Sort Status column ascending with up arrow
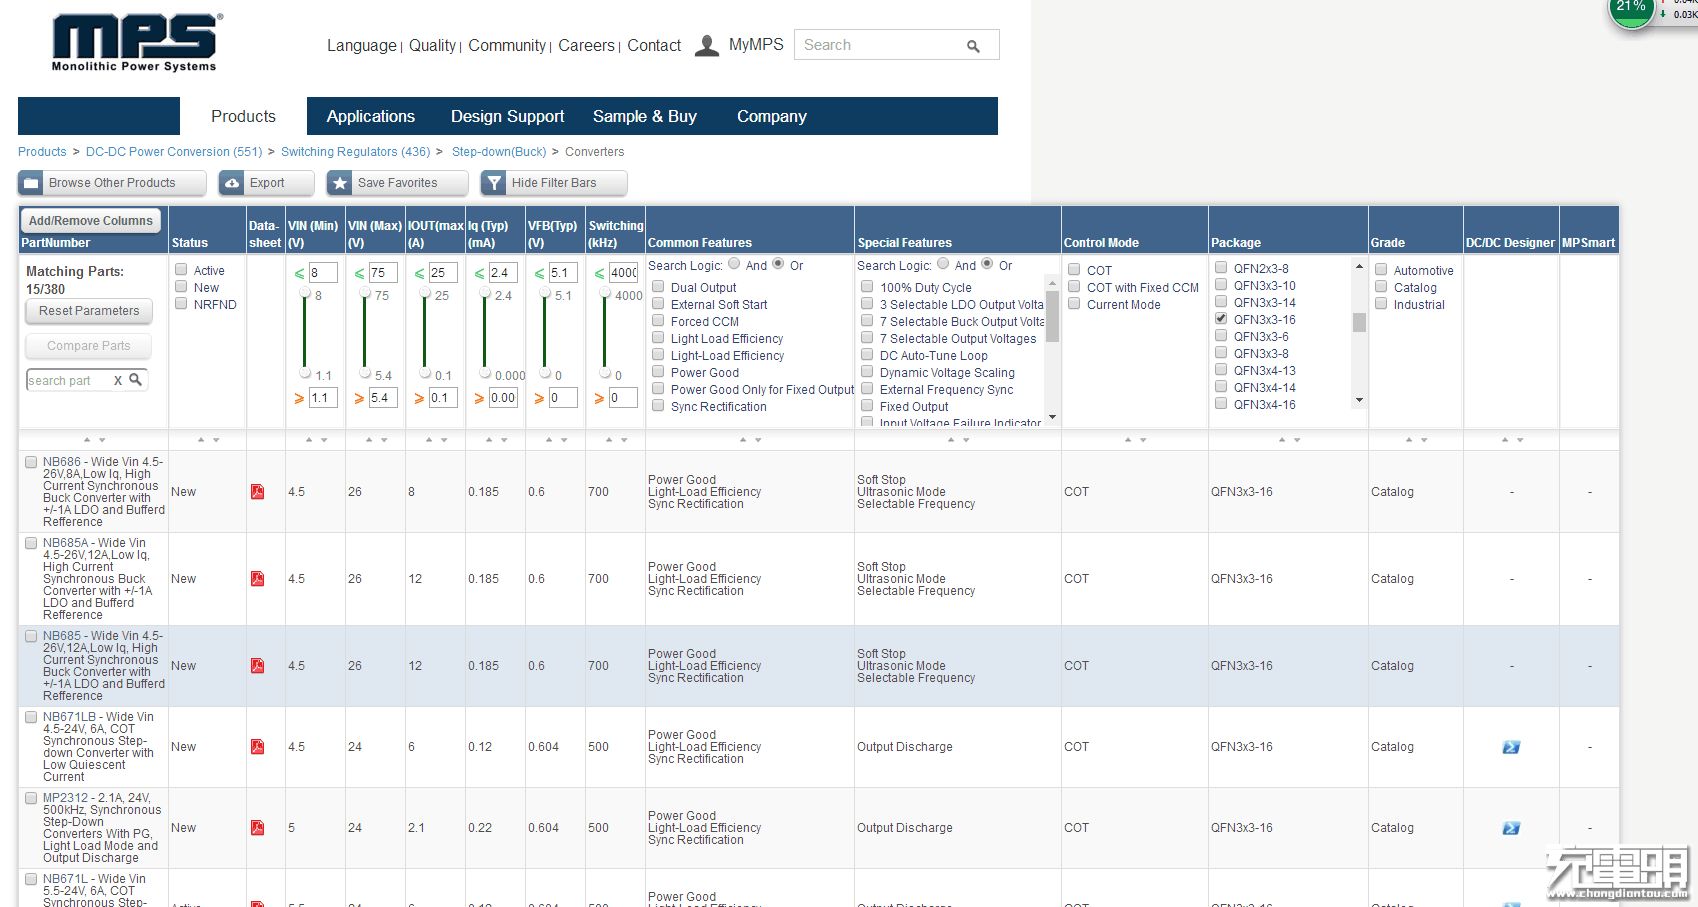 201,440
